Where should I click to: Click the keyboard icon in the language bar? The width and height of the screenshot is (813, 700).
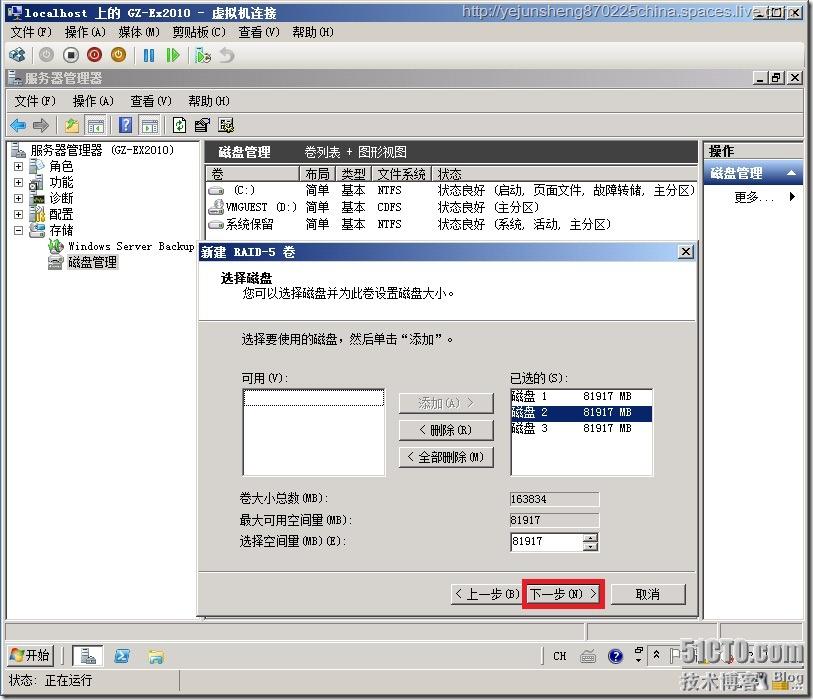(587, 656)
